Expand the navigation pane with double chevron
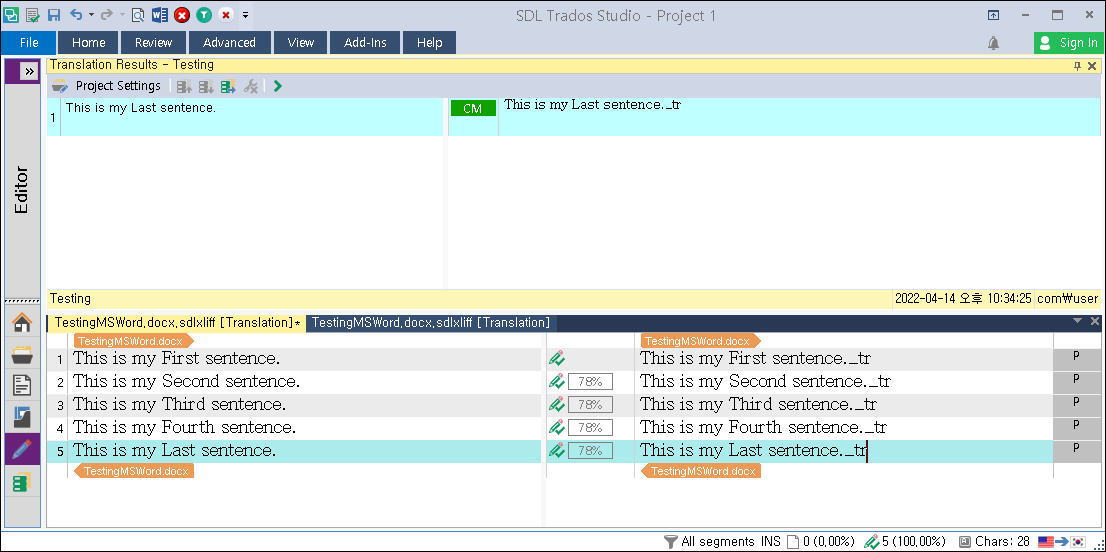 point(29,71)
